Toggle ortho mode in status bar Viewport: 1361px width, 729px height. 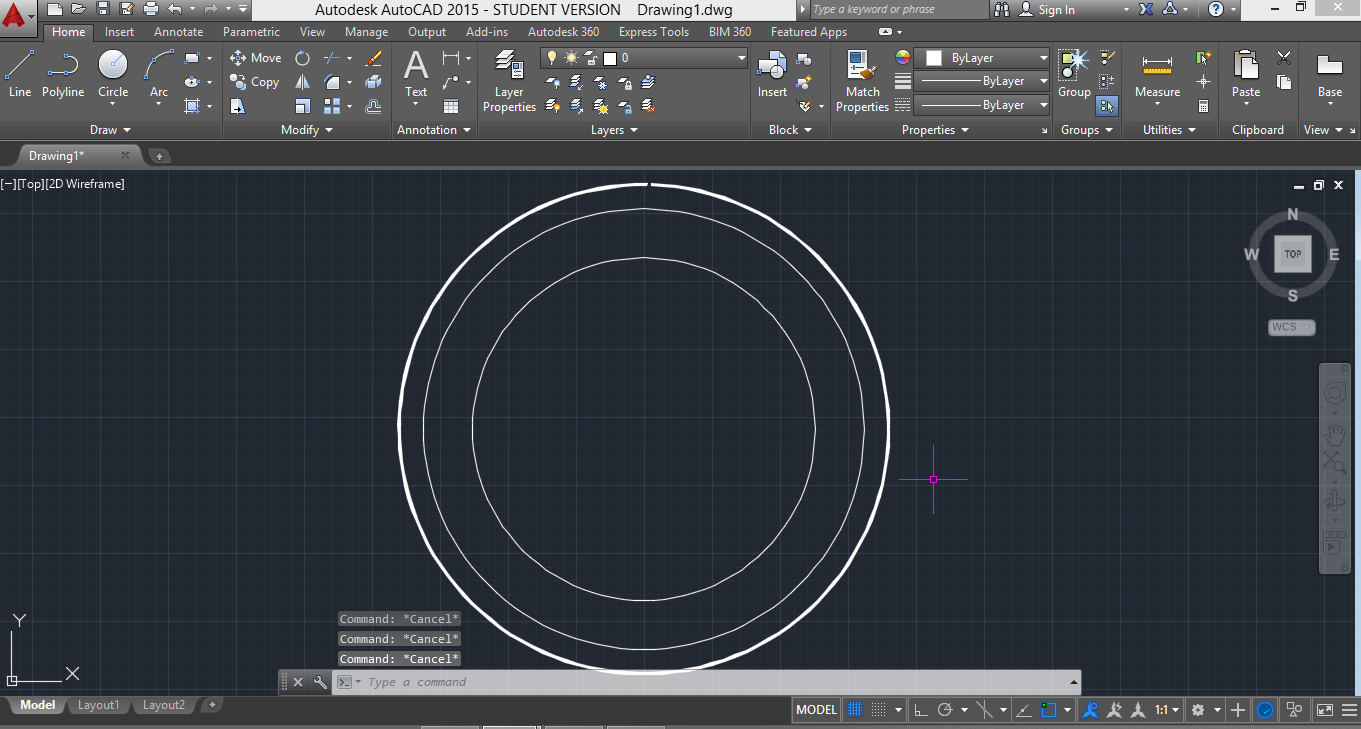coord(921,710)
